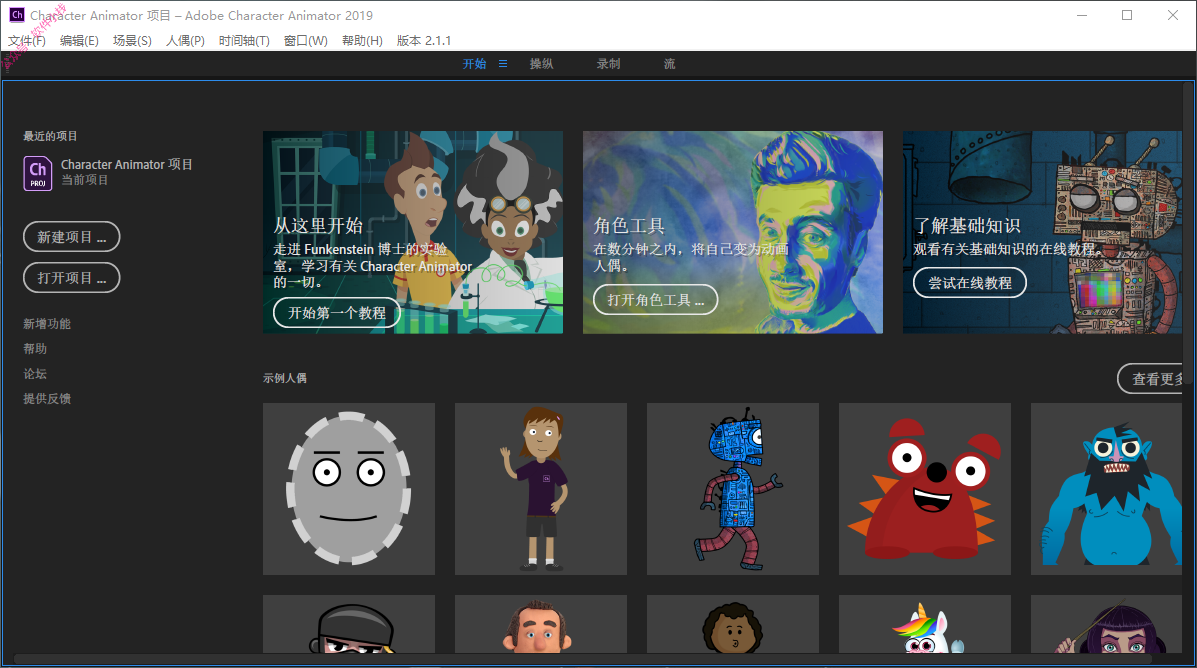This screenshot has width=1197, height=668.
Task: Open the 提供反馈 link
Action: [x=47, y=399]
